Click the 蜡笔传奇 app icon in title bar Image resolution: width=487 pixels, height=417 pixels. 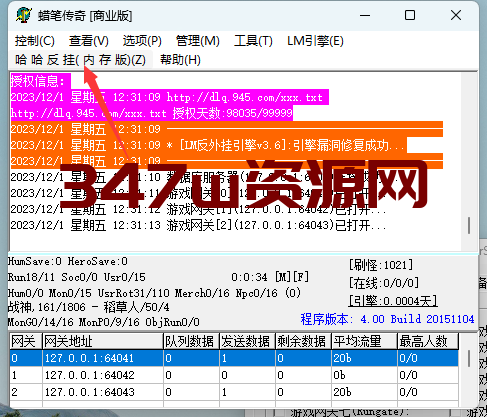pyautogui.click(x=23, y=15)
